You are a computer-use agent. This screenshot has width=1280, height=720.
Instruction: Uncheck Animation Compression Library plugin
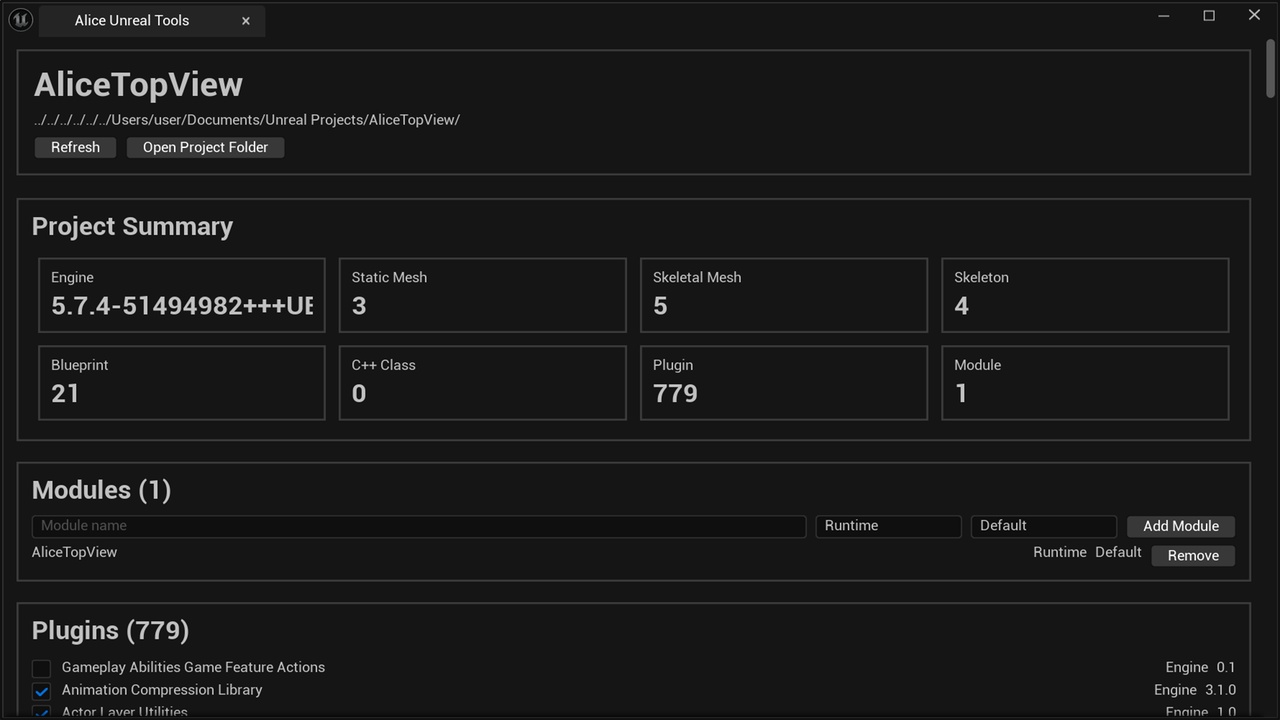pos(41,691)
